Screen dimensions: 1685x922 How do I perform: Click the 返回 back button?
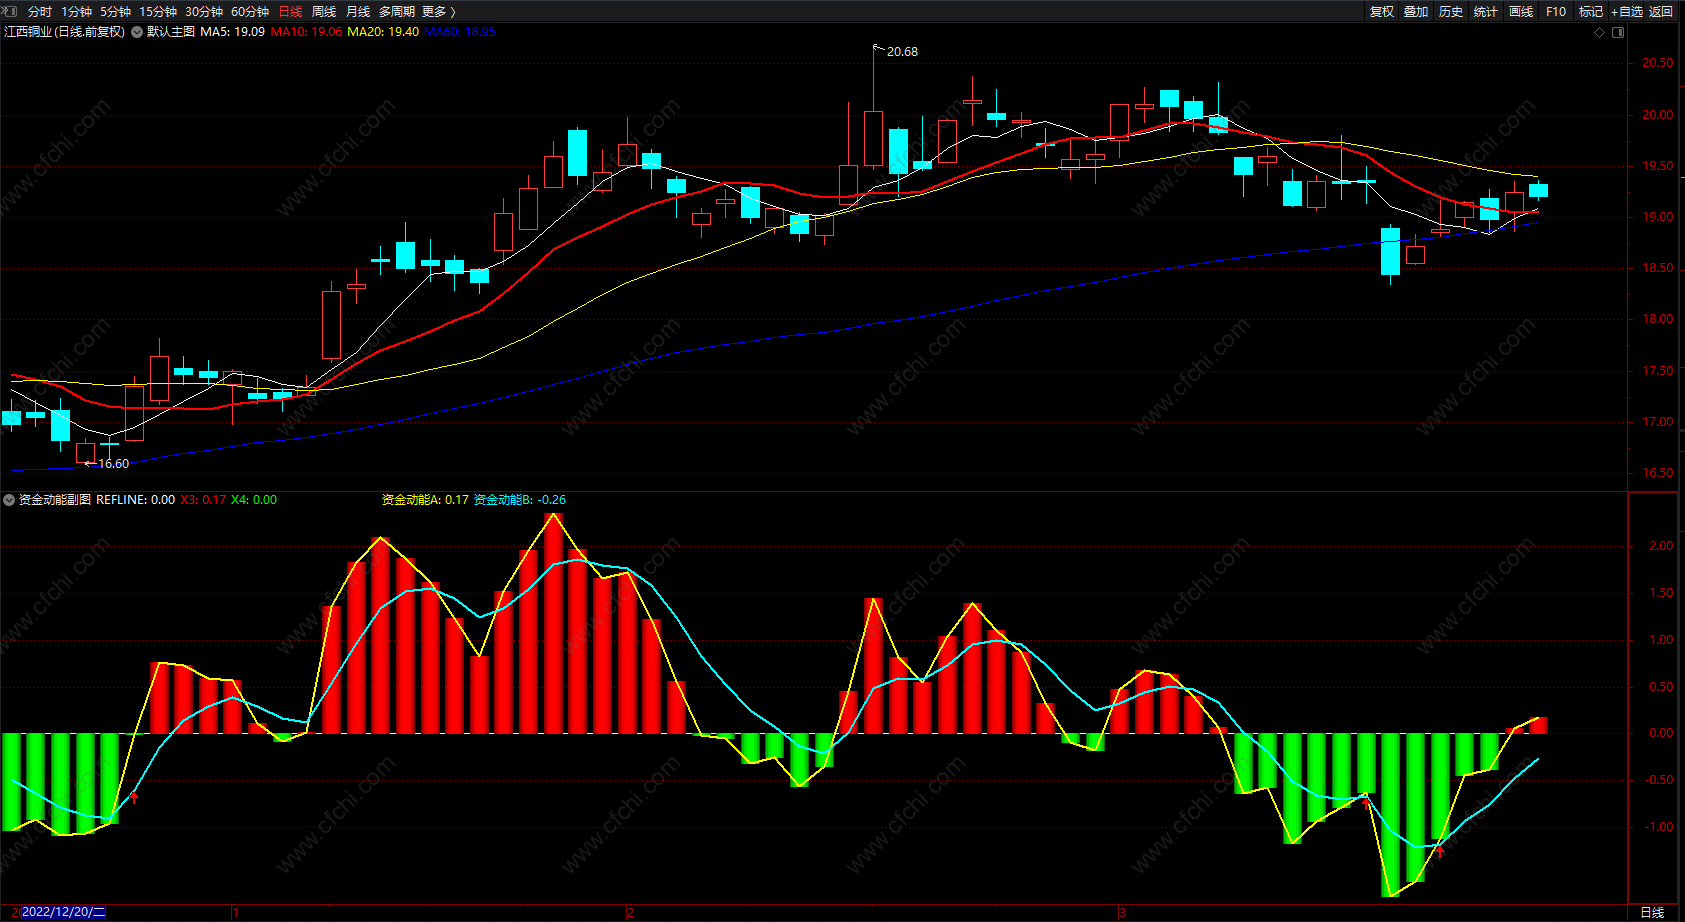(x=1661, y=12)
